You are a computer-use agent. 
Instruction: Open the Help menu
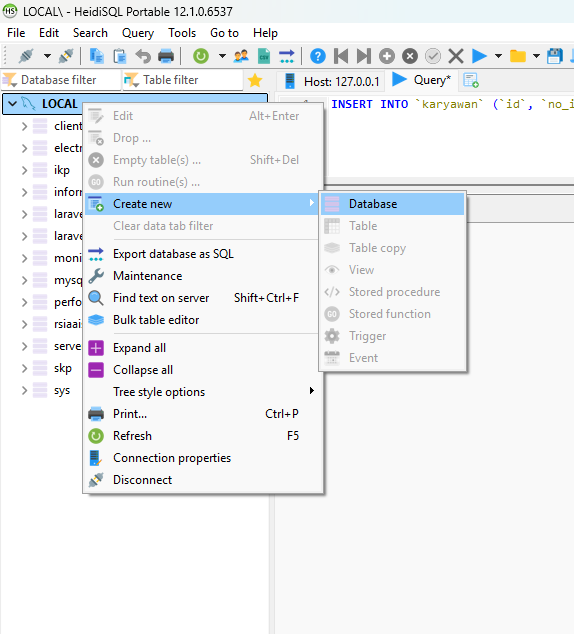pos(265,33)
